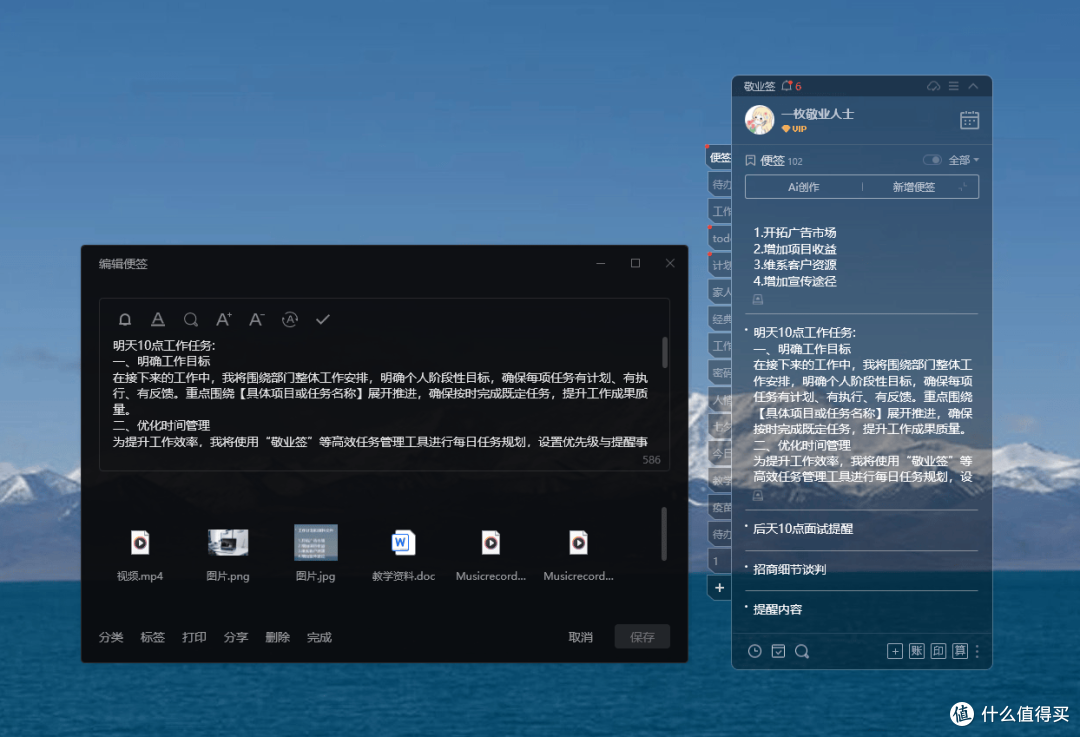Select the 教学 side tab
Image resolution: width=1080 pixels, height=737 pixels.
pos(720,480)
